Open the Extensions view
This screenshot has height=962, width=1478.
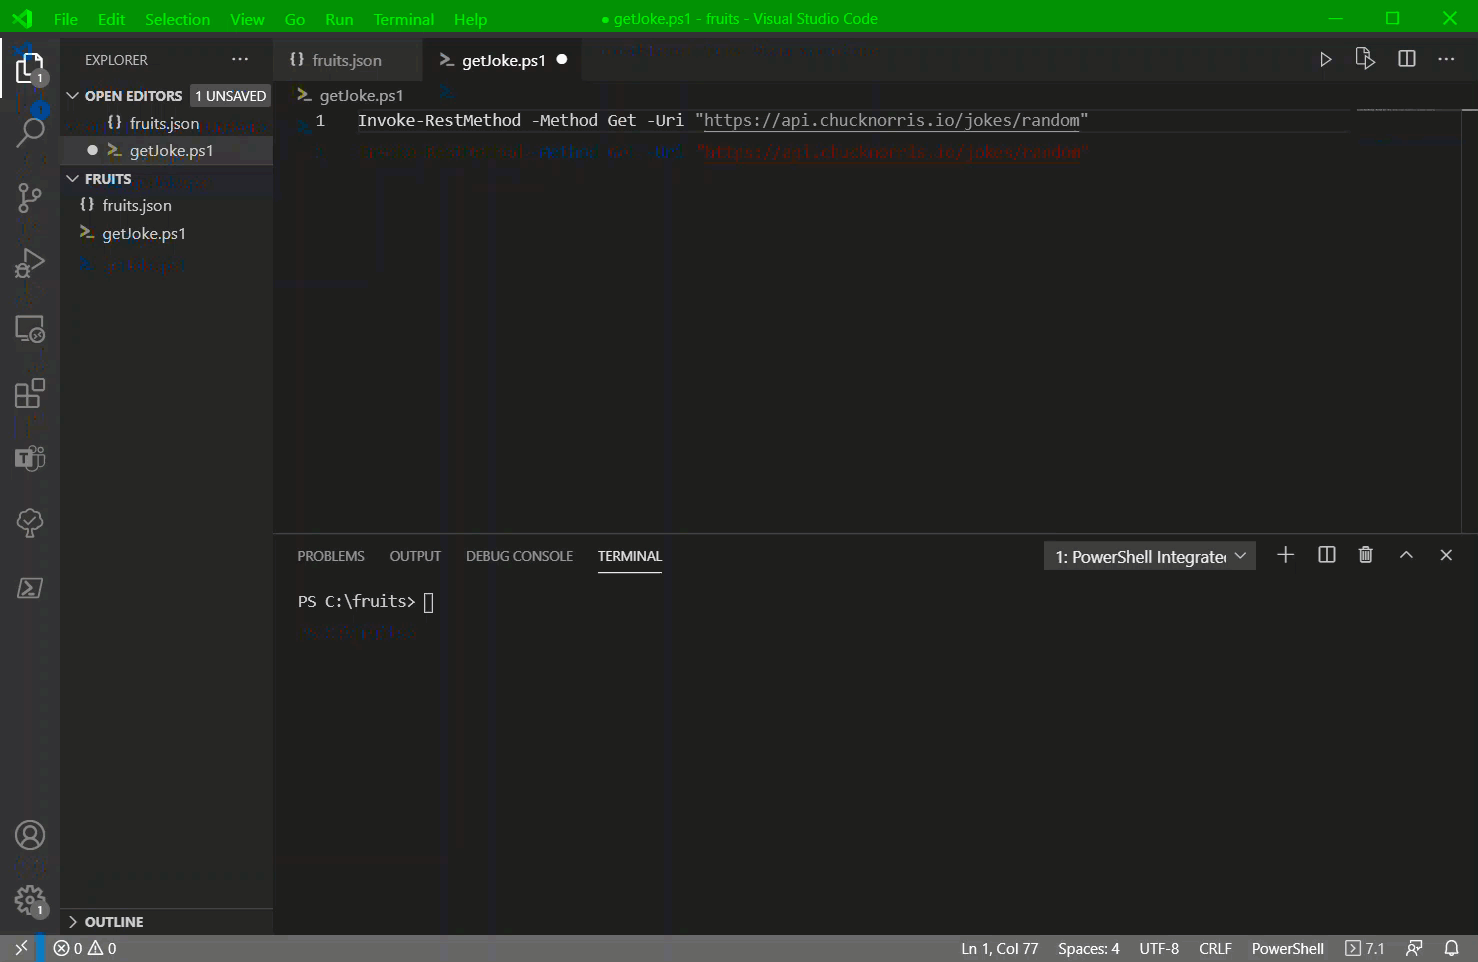tap(30, 394)
